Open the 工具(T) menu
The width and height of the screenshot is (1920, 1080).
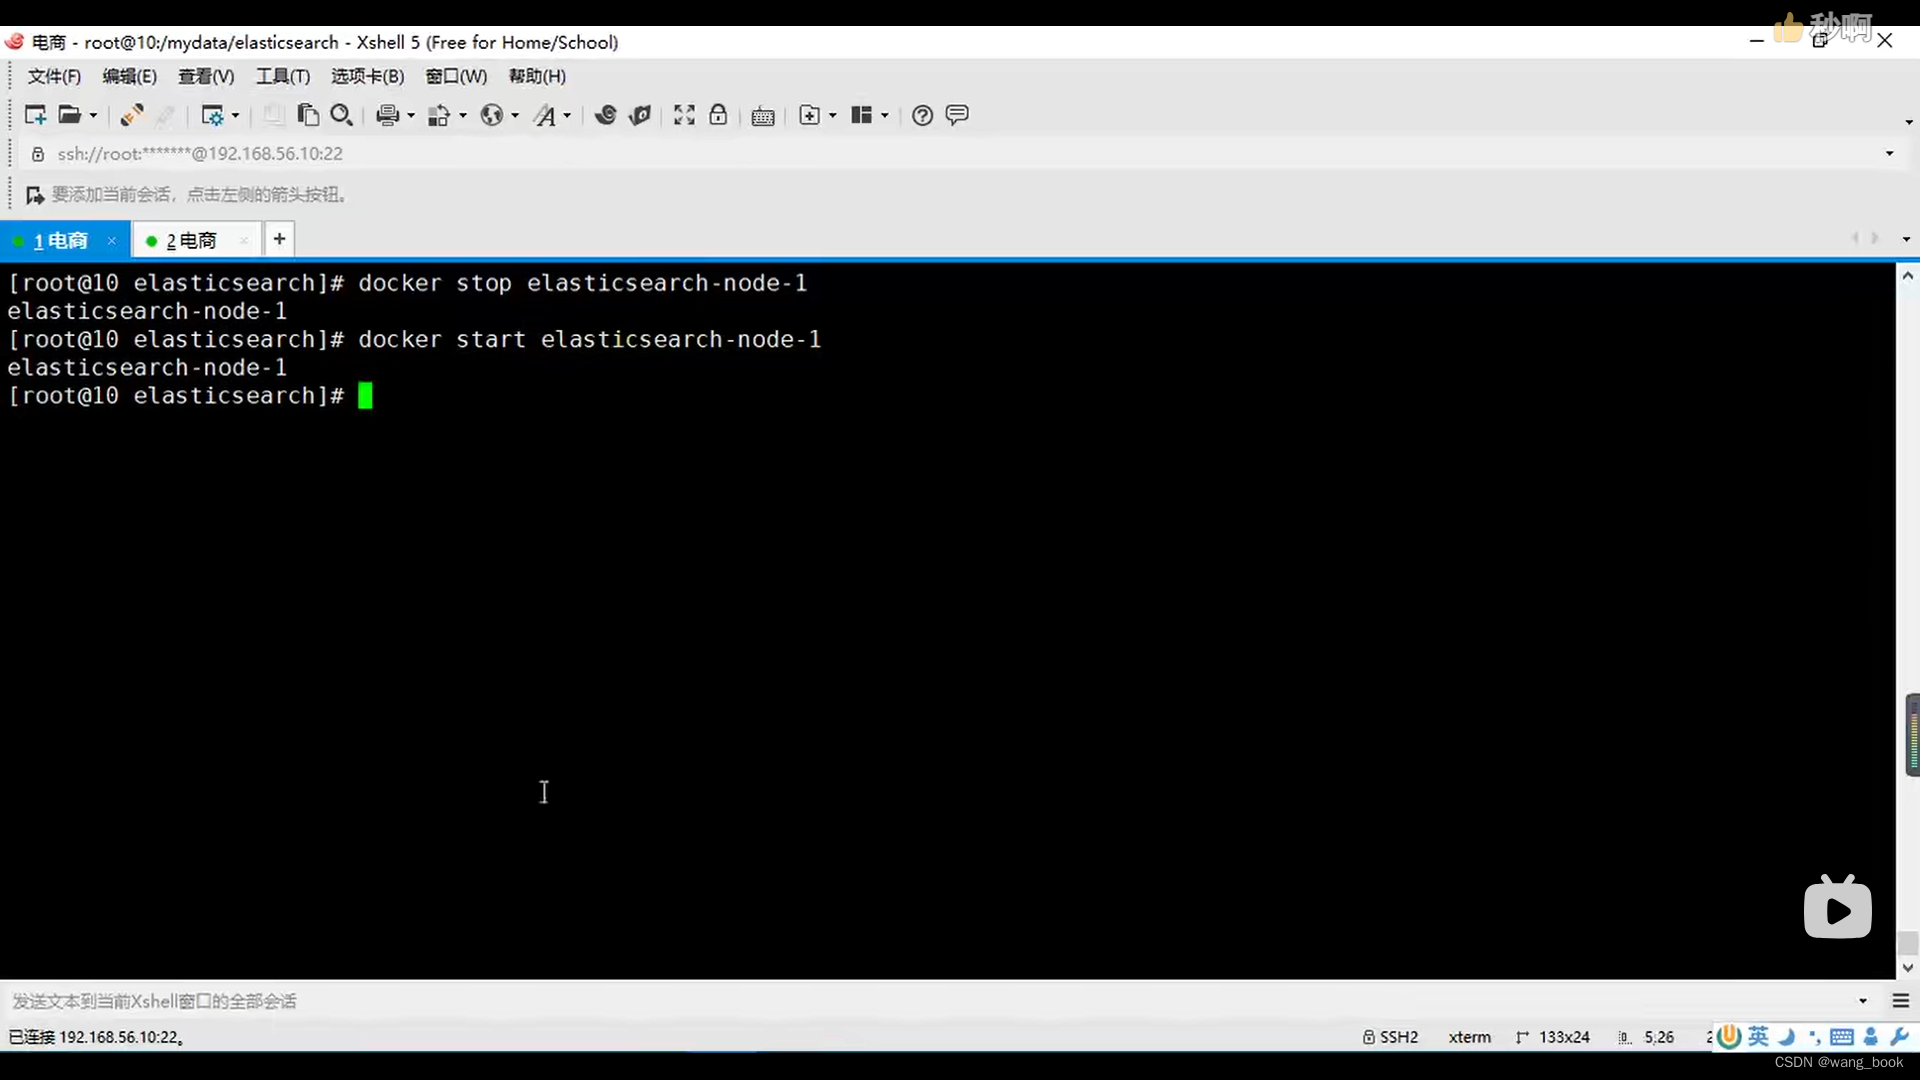point(283,76)
